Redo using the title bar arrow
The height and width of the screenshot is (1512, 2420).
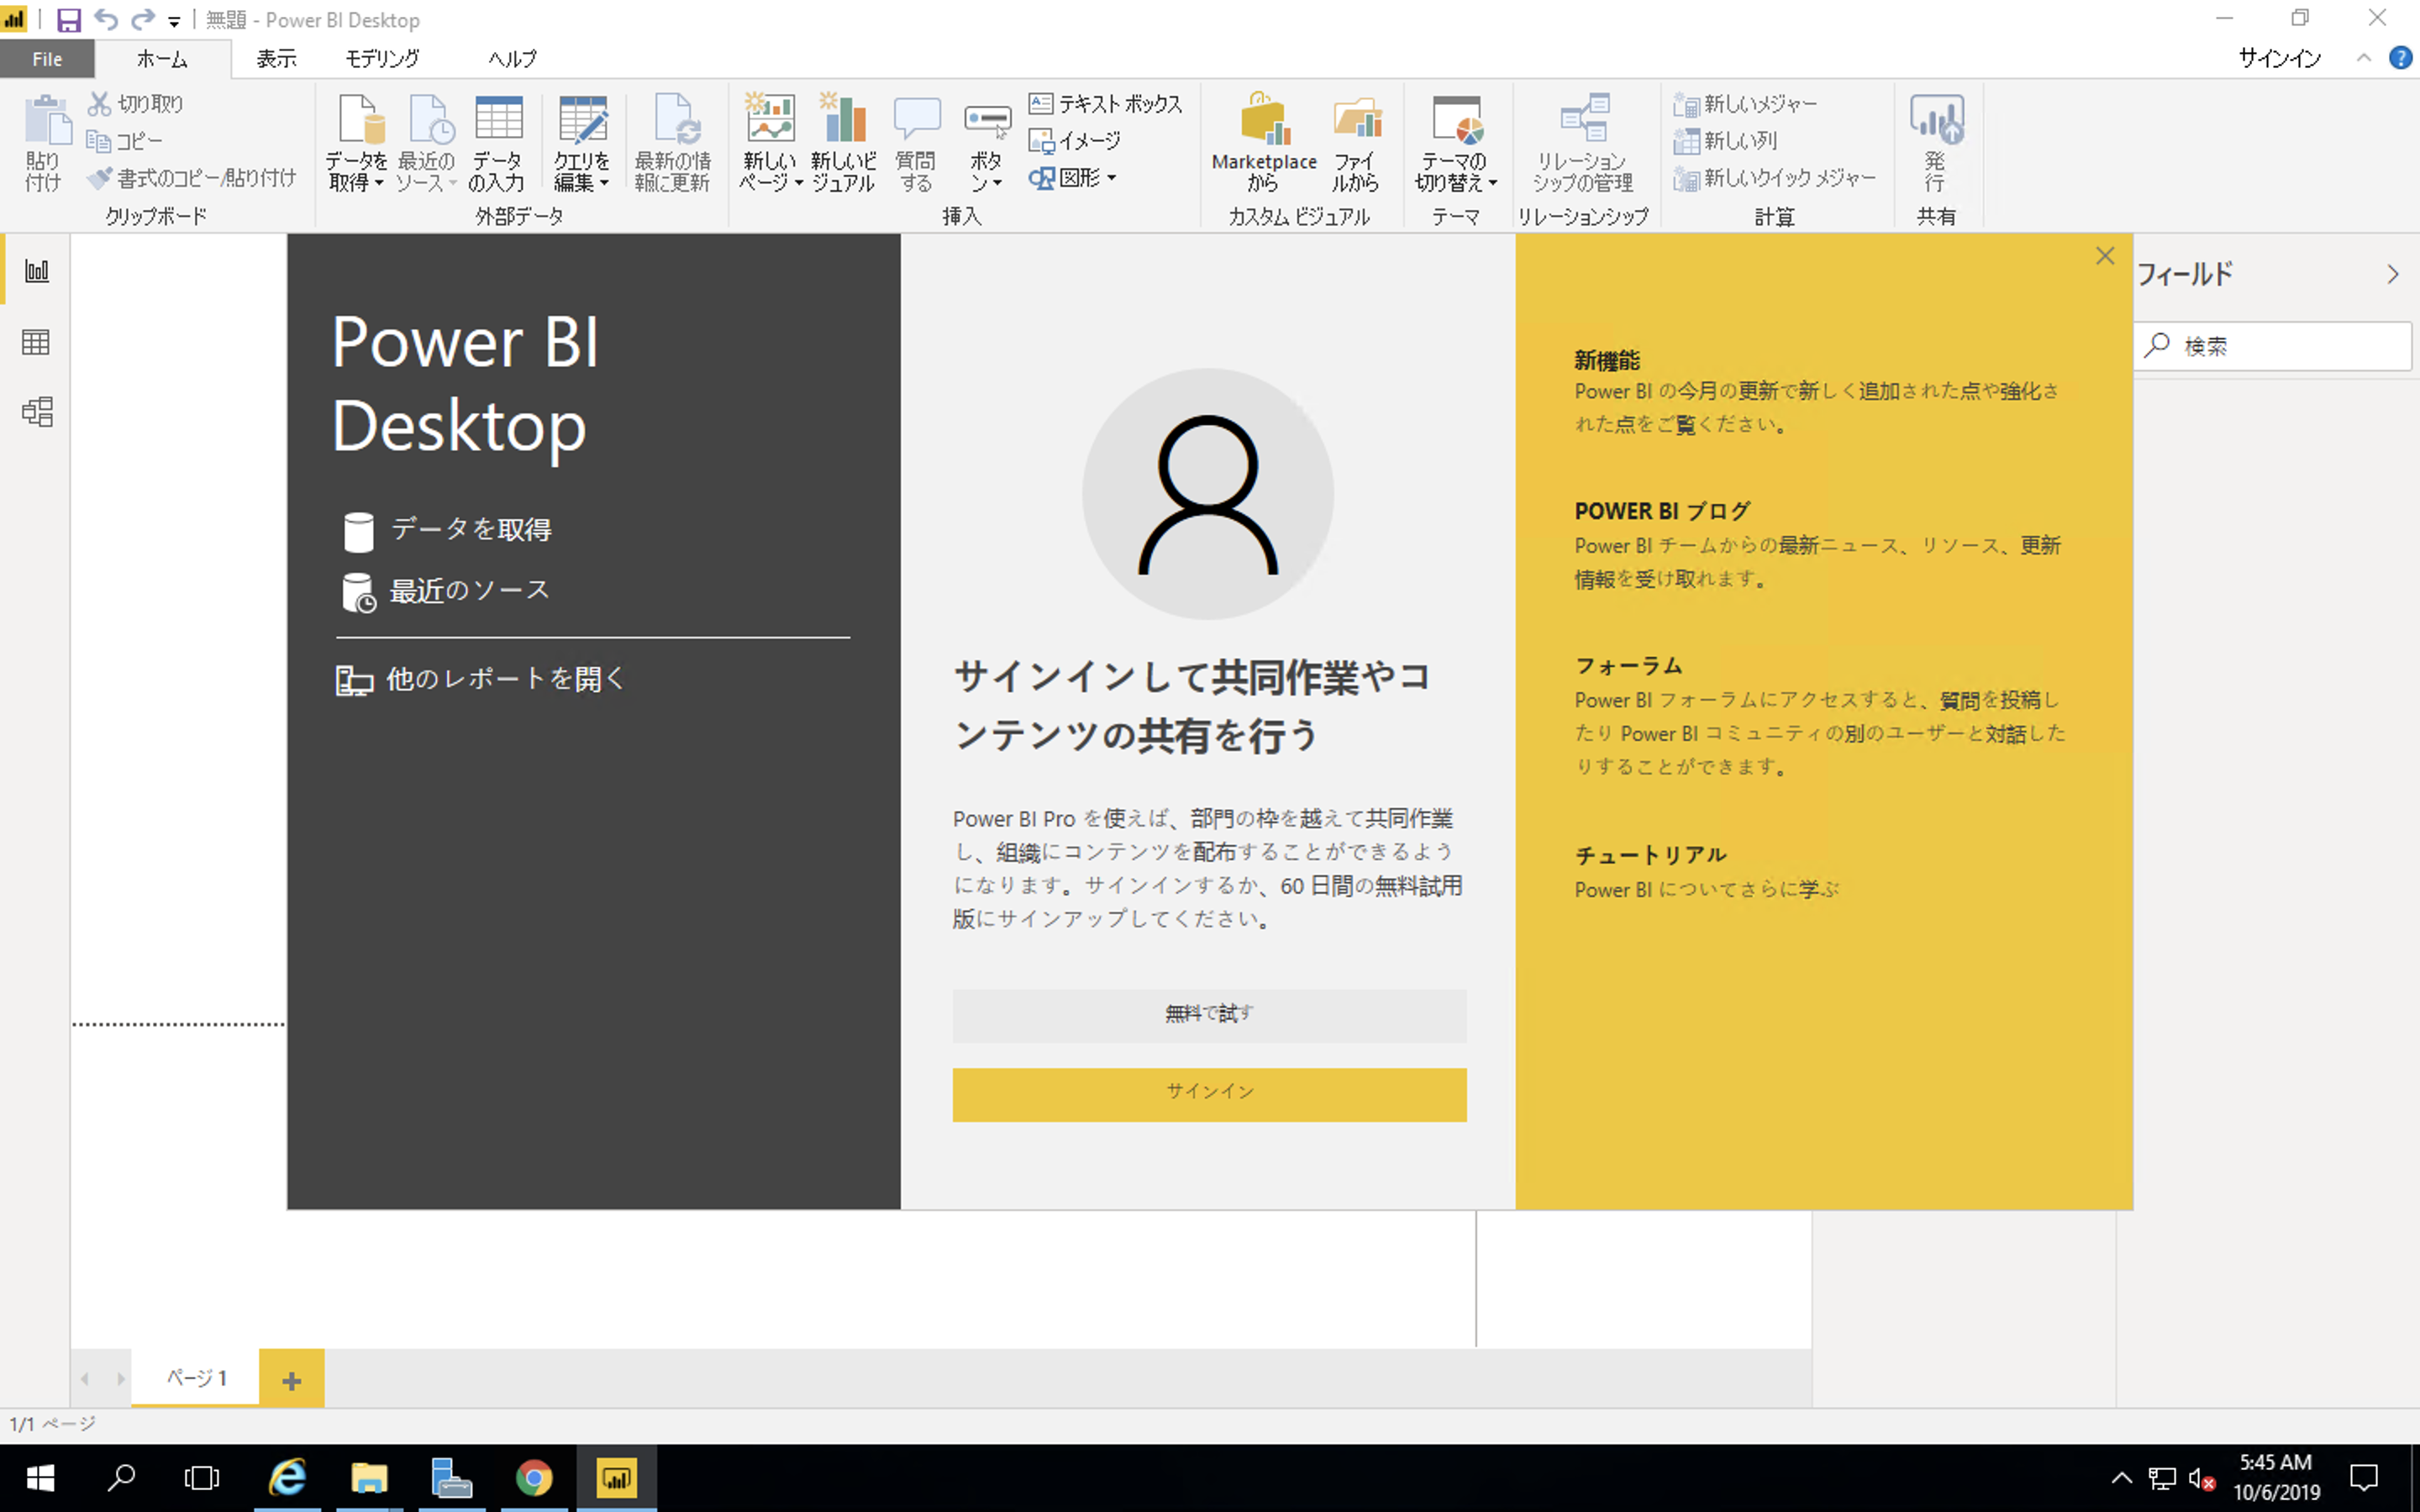pyautogui.click(x=143, y=20)
